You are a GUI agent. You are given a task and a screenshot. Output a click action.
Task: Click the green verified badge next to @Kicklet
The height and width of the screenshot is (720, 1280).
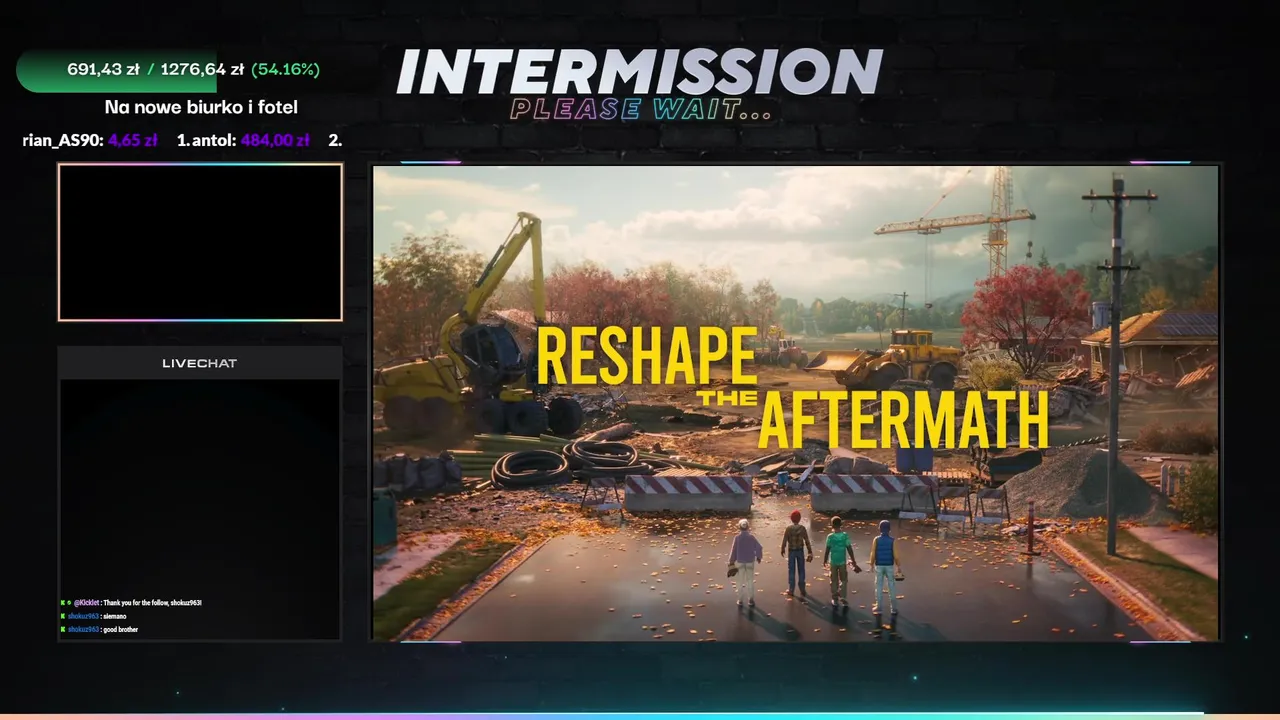69,603
